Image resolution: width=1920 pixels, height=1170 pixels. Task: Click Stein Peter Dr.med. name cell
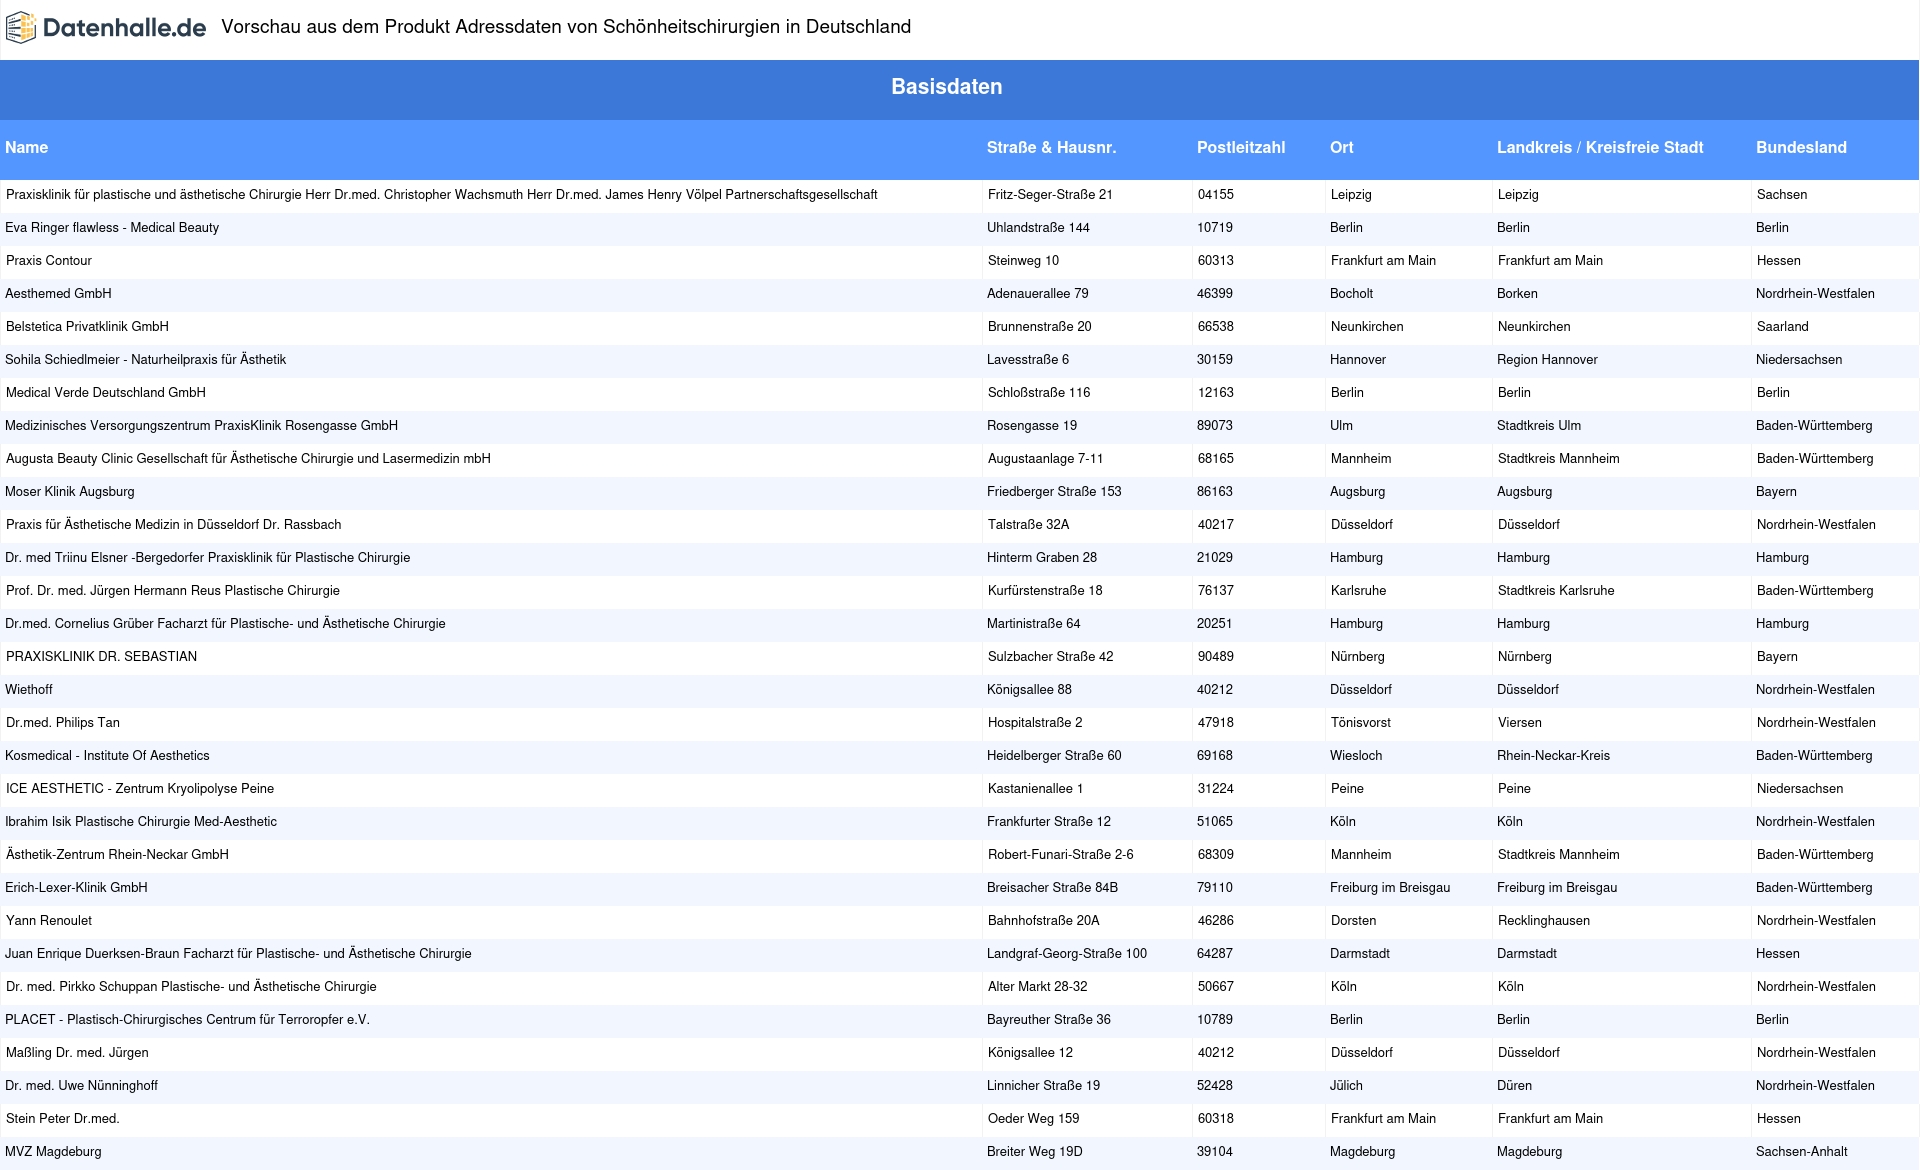click(x=63, y=1119)
